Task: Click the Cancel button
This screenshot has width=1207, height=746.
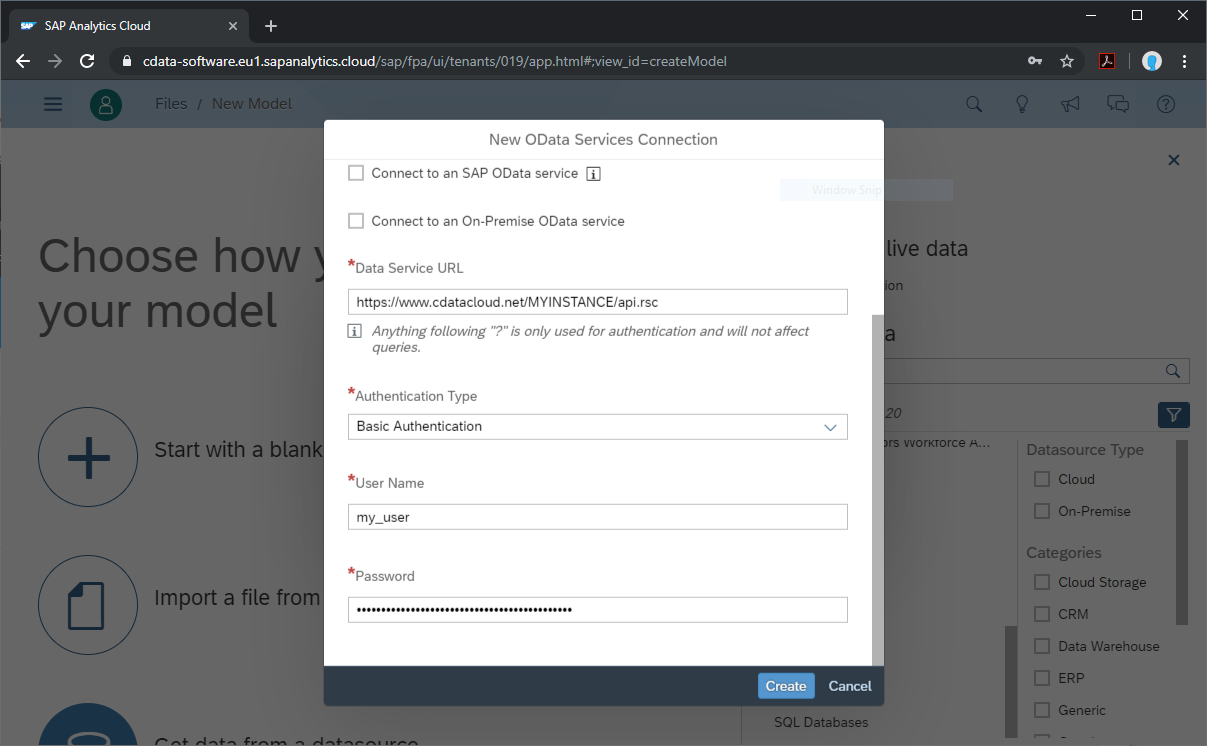Action: coord(849,686)
